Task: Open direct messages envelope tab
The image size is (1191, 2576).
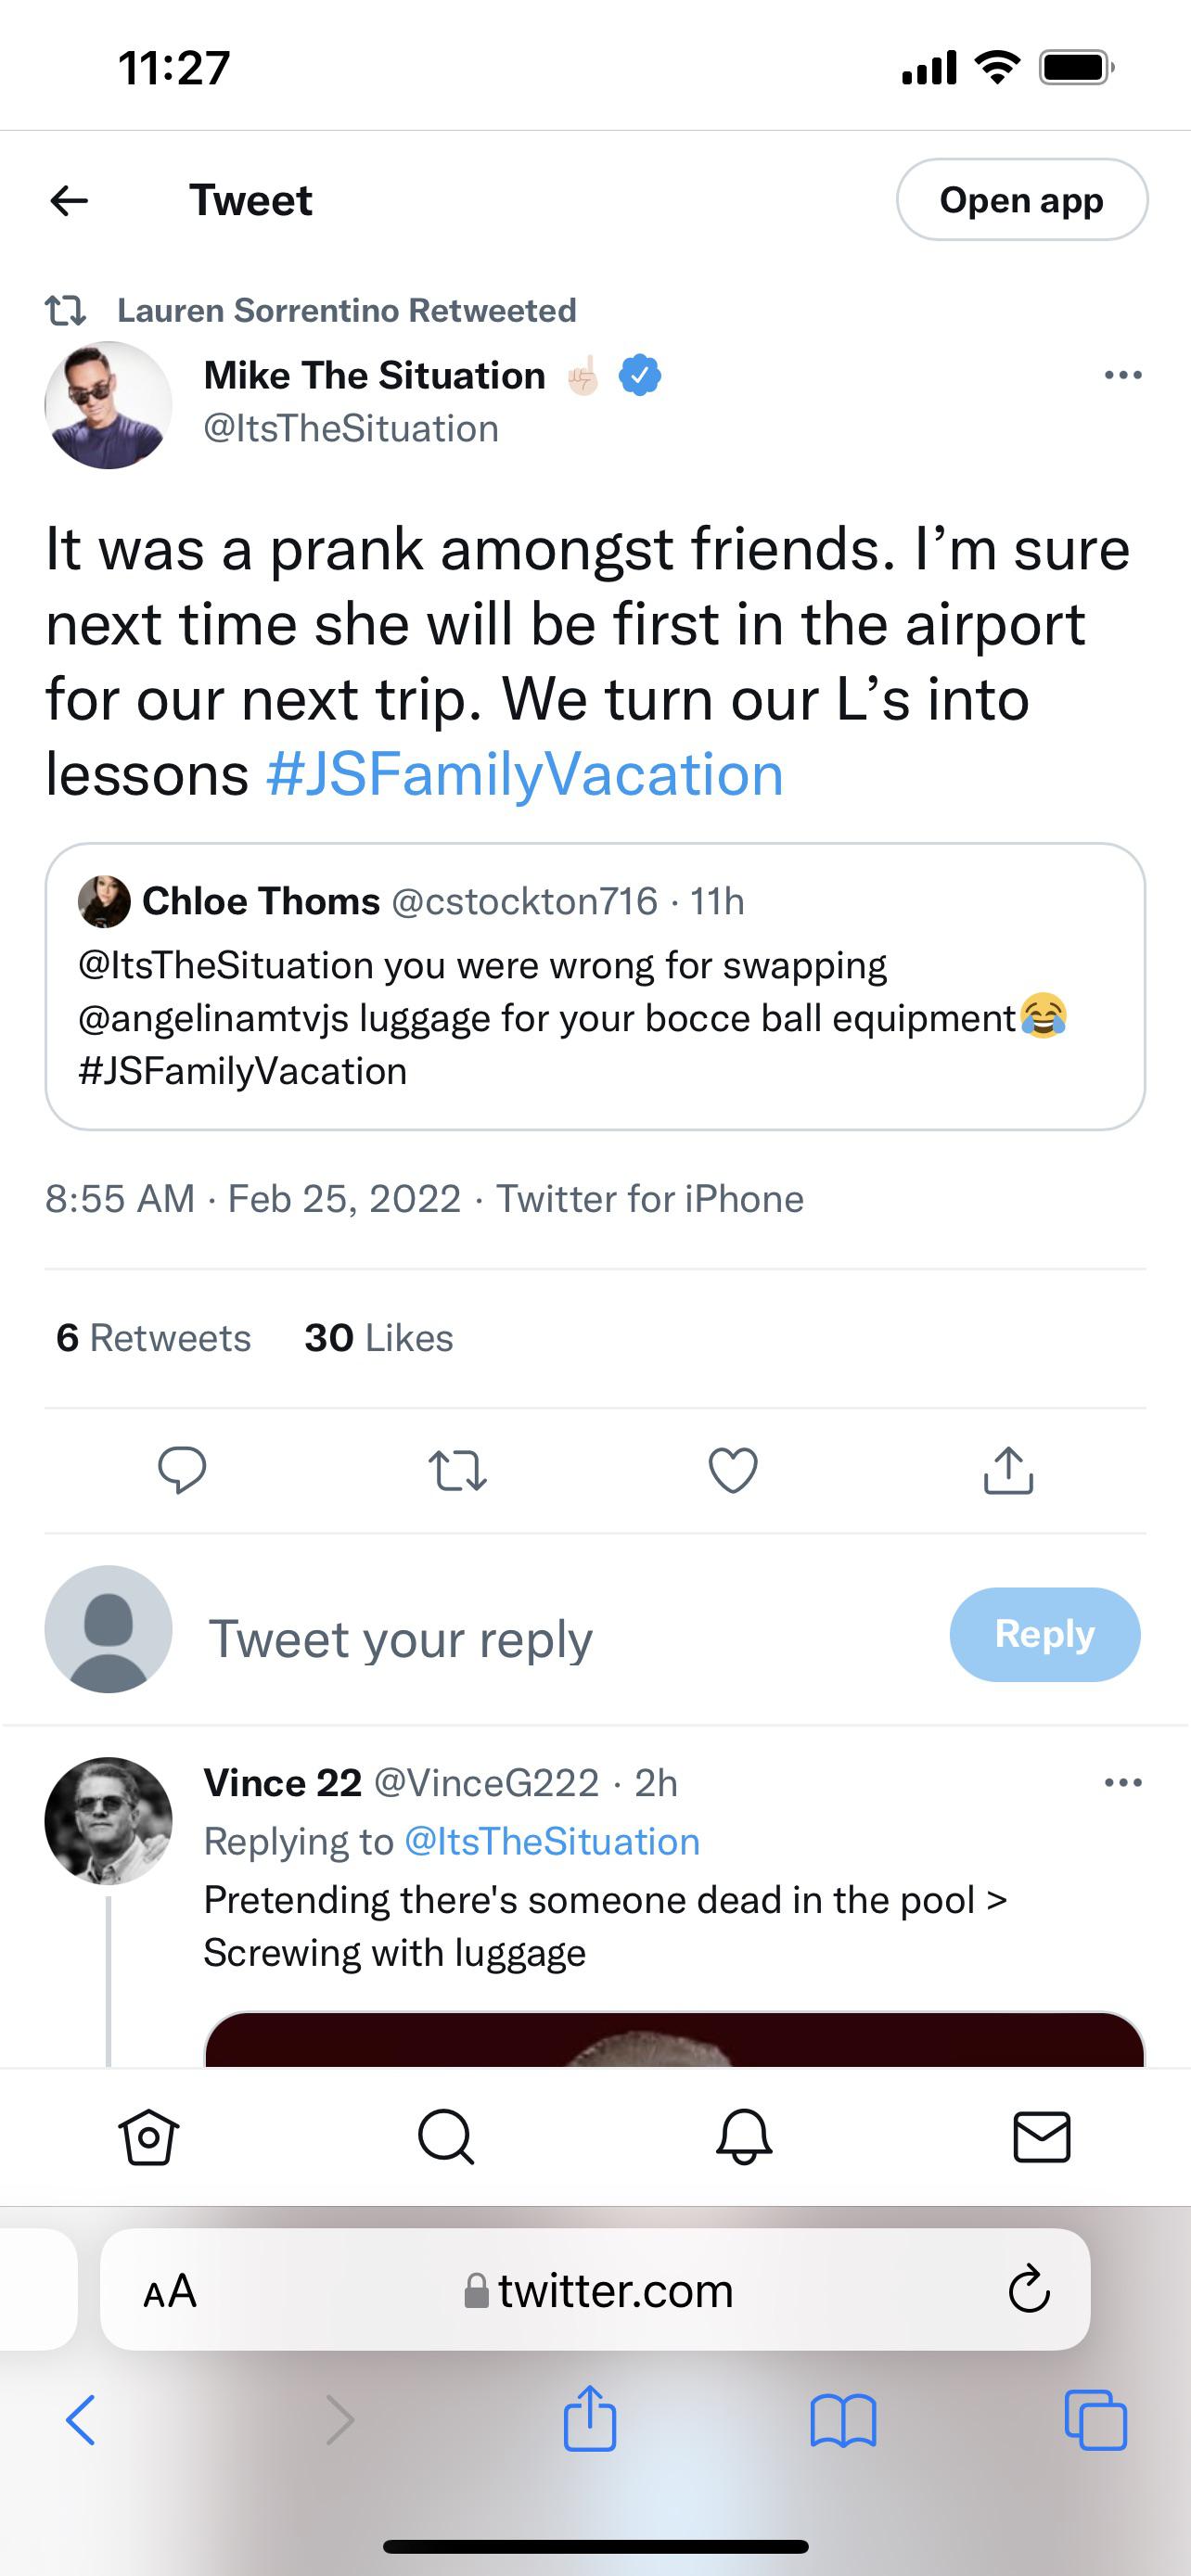Action: tap(1042, 2137)
